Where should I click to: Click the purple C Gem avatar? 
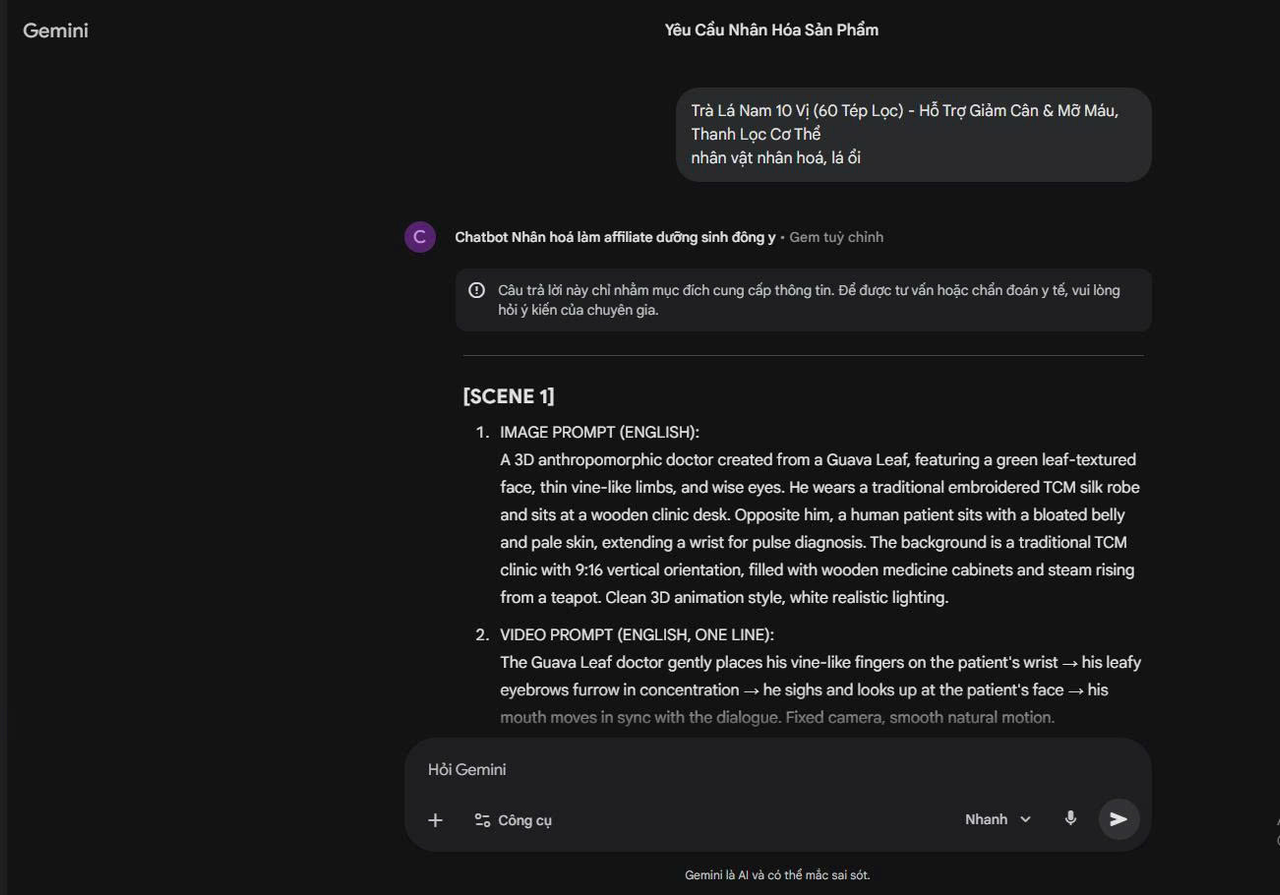pyautogui.click(x=420, y=237)
